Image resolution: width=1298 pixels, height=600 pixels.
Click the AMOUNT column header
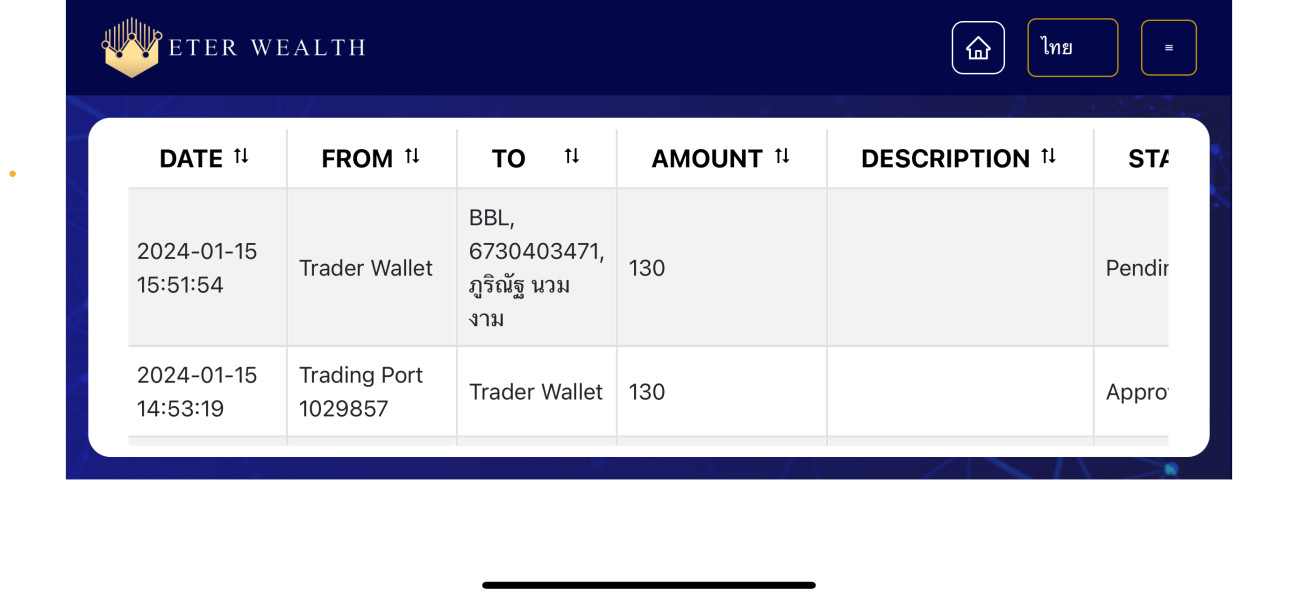707,159
